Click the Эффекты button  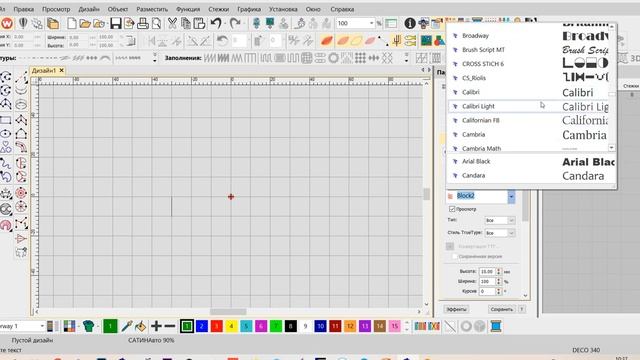coord(456,309)
